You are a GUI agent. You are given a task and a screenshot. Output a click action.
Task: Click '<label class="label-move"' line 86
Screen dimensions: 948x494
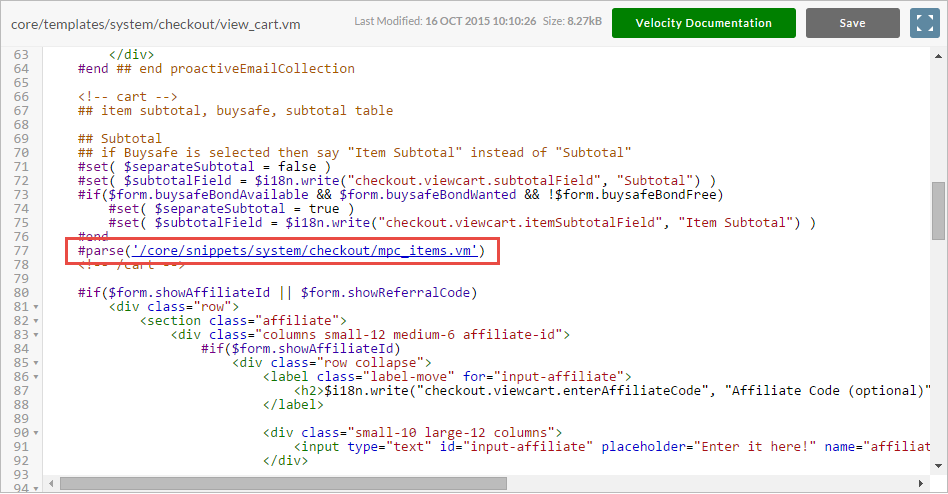pos(447,377)
